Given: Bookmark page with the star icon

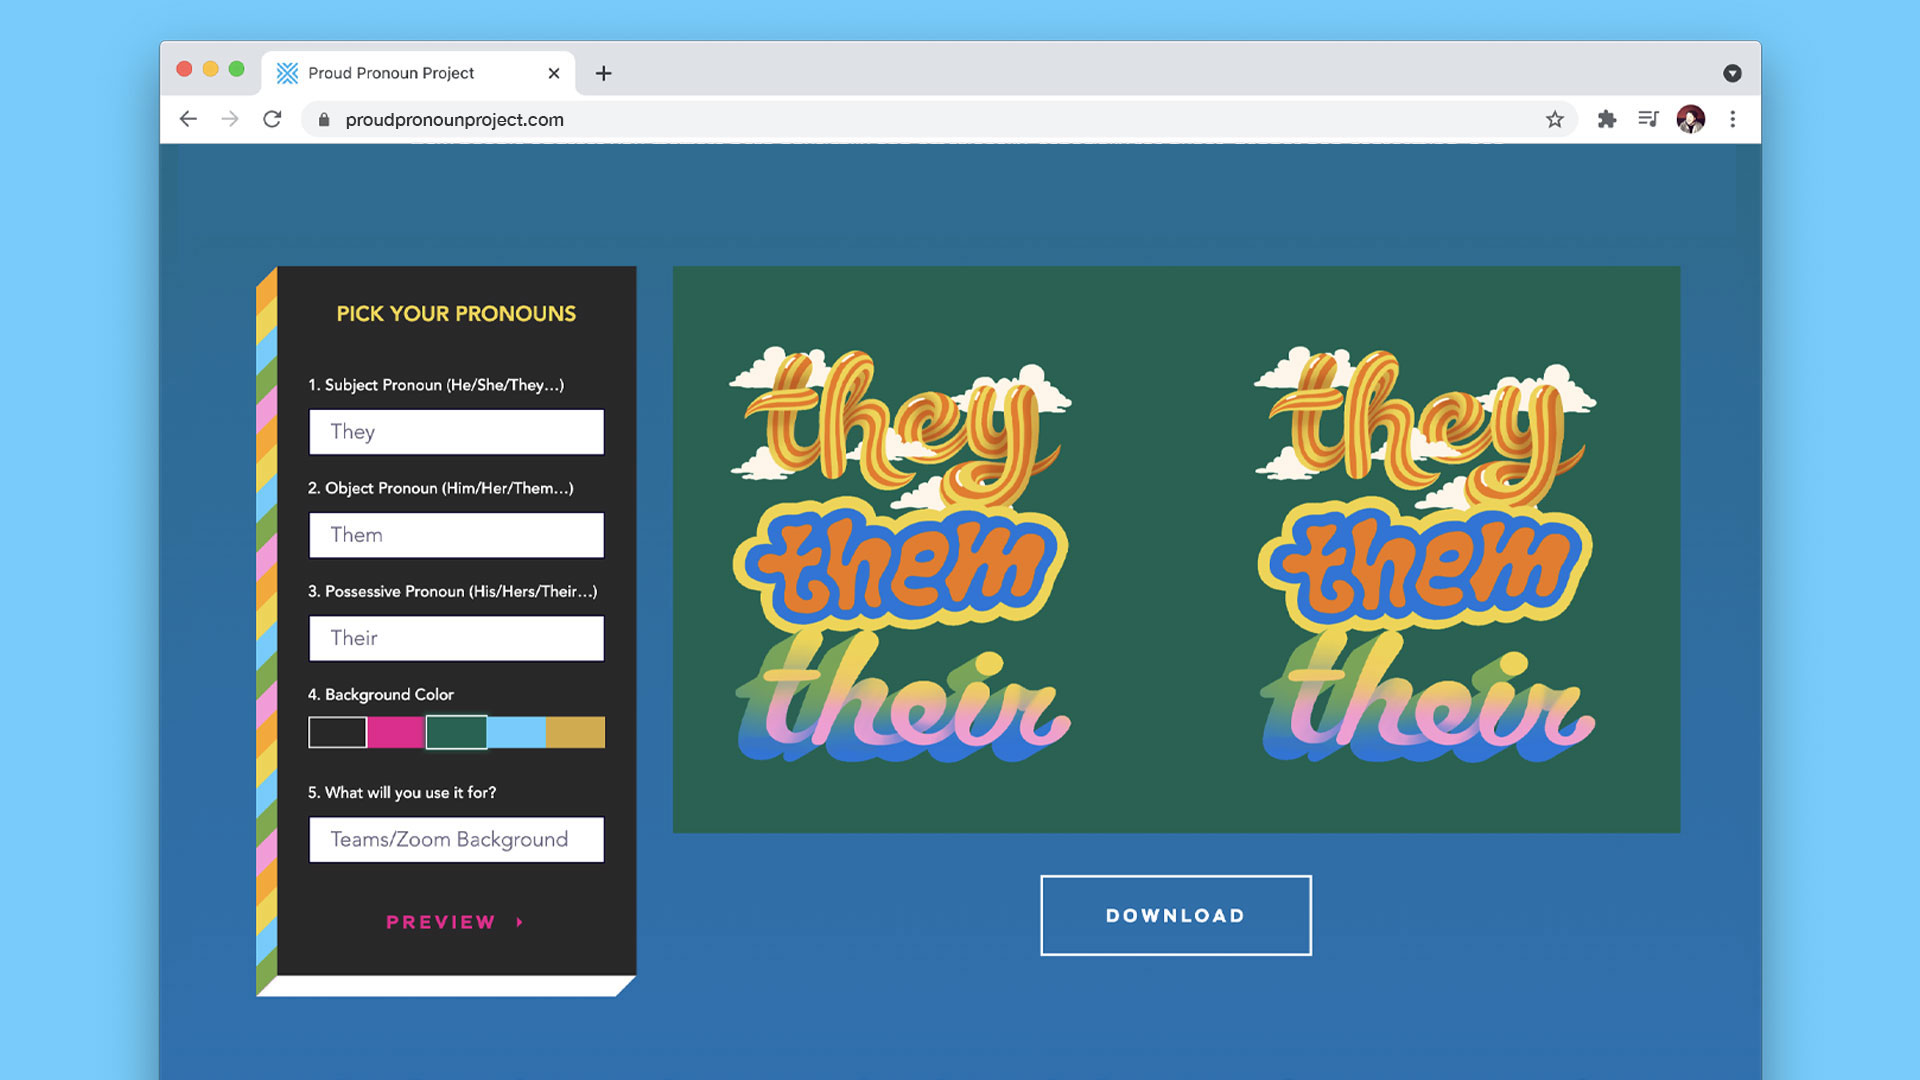Looking at the screenshot, I should coord(1554,119).
